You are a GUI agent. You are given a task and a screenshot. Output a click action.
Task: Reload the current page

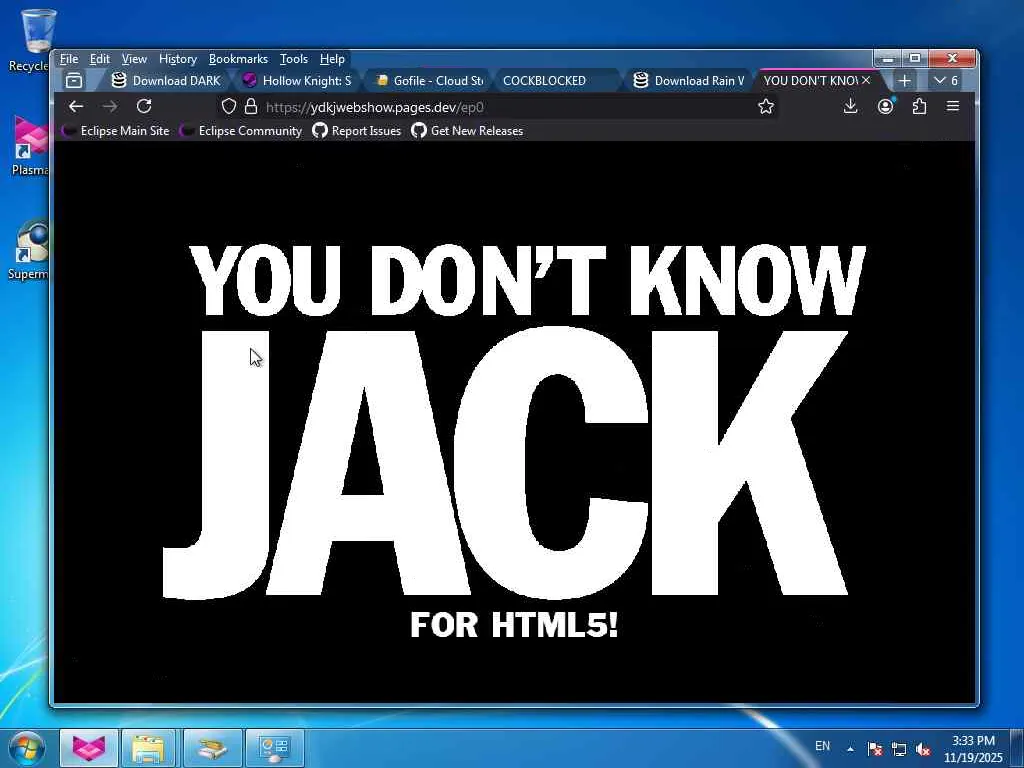coord(144,106)
